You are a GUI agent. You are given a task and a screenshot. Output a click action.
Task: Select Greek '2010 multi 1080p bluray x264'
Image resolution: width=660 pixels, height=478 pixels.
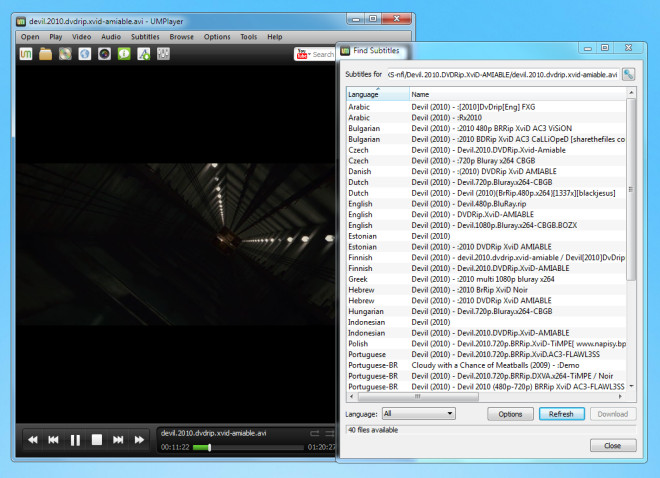pos(486,279)
